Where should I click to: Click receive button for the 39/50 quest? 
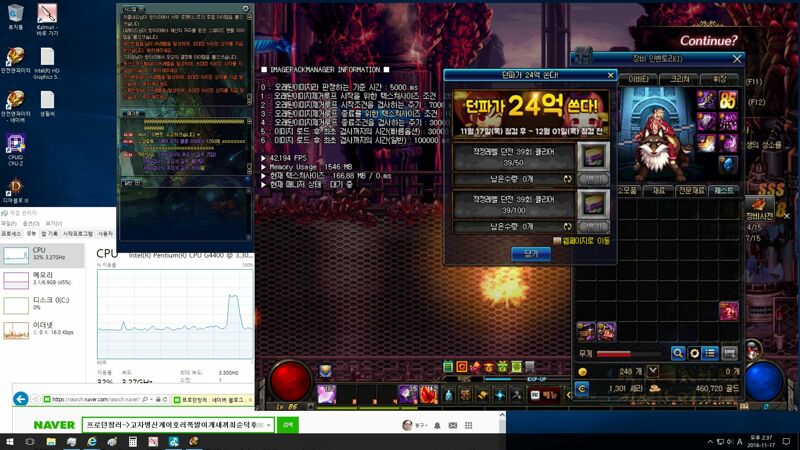click(593, 179)
